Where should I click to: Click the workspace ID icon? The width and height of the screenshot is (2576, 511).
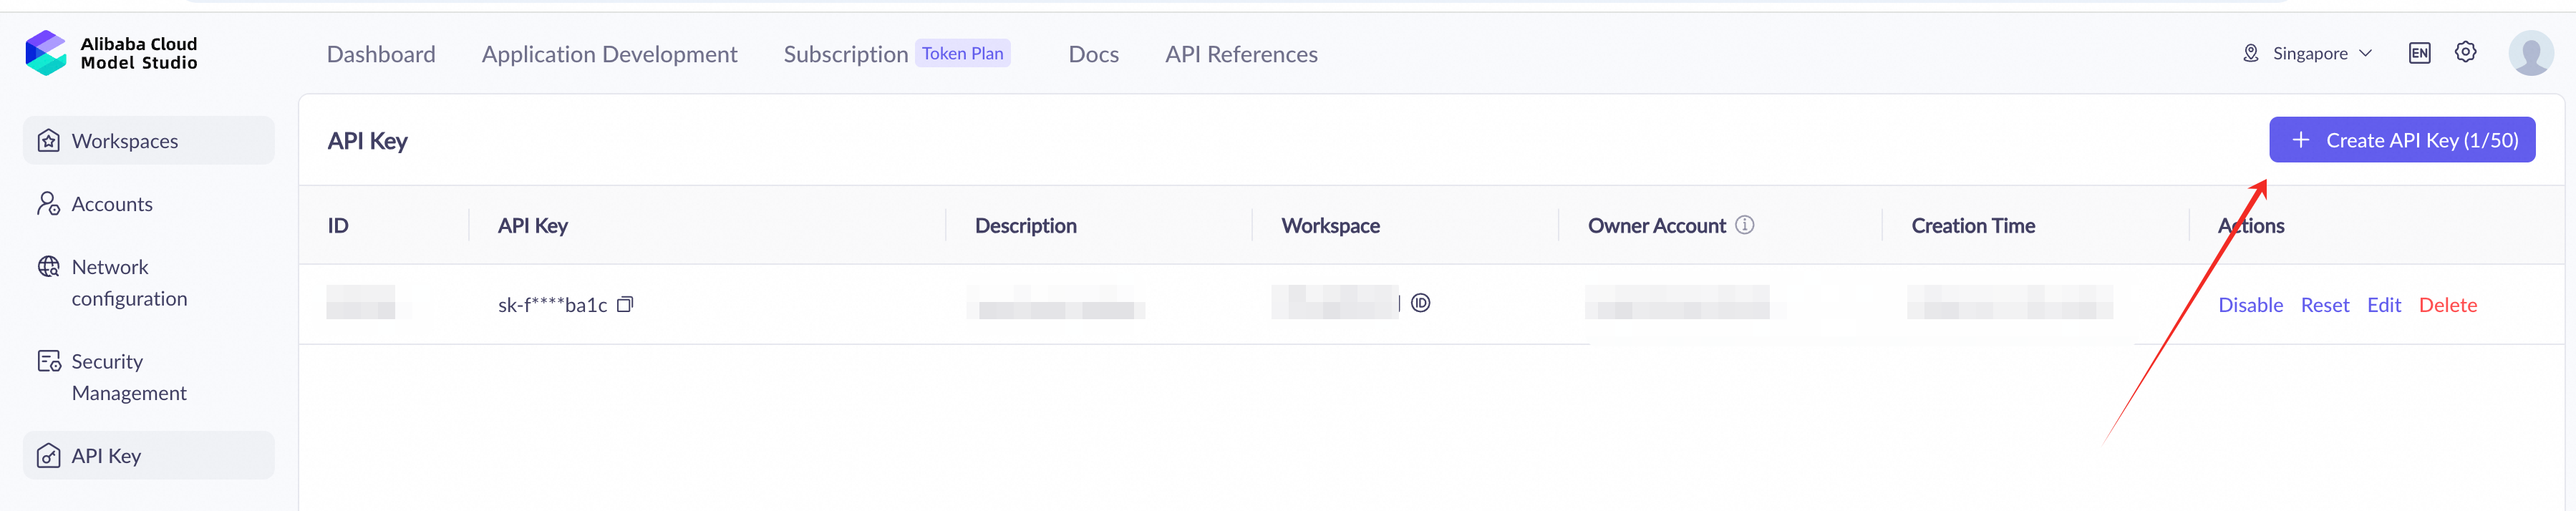click(x=1420, y=303)
